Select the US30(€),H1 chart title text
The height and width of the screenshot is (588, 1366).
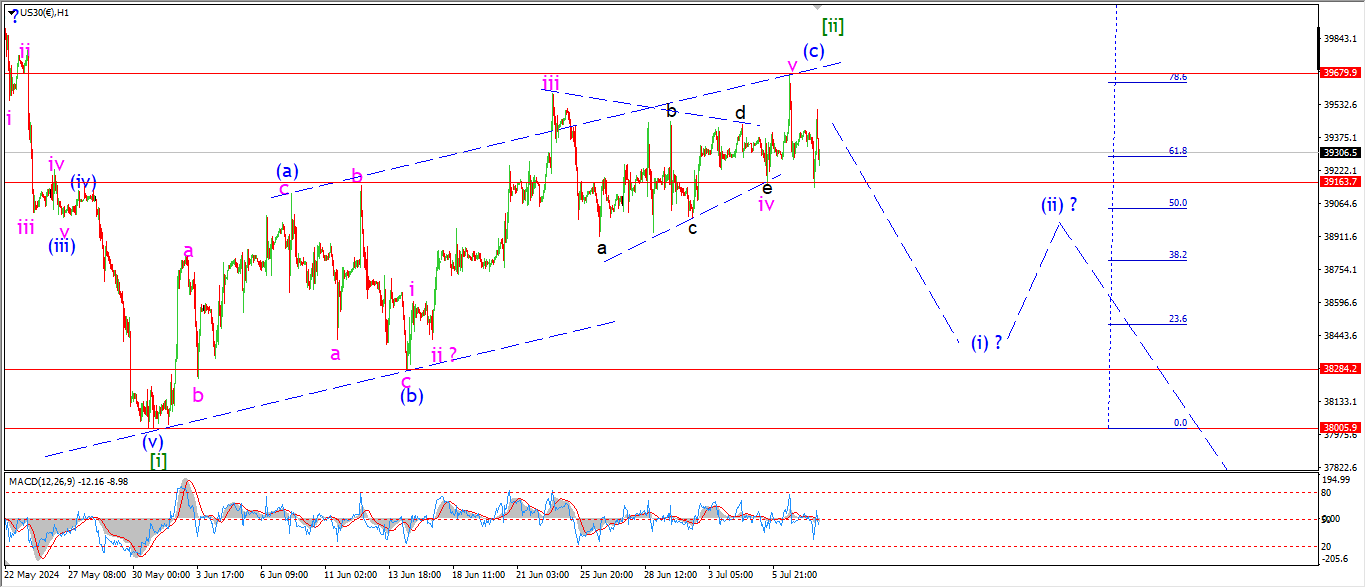[49, 12]
